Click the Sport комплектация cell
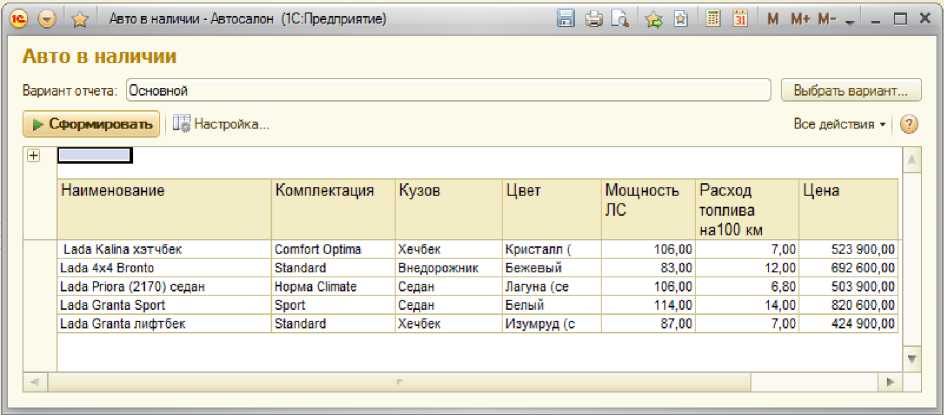The image size is (944, 415). click(x=334, y=305)
